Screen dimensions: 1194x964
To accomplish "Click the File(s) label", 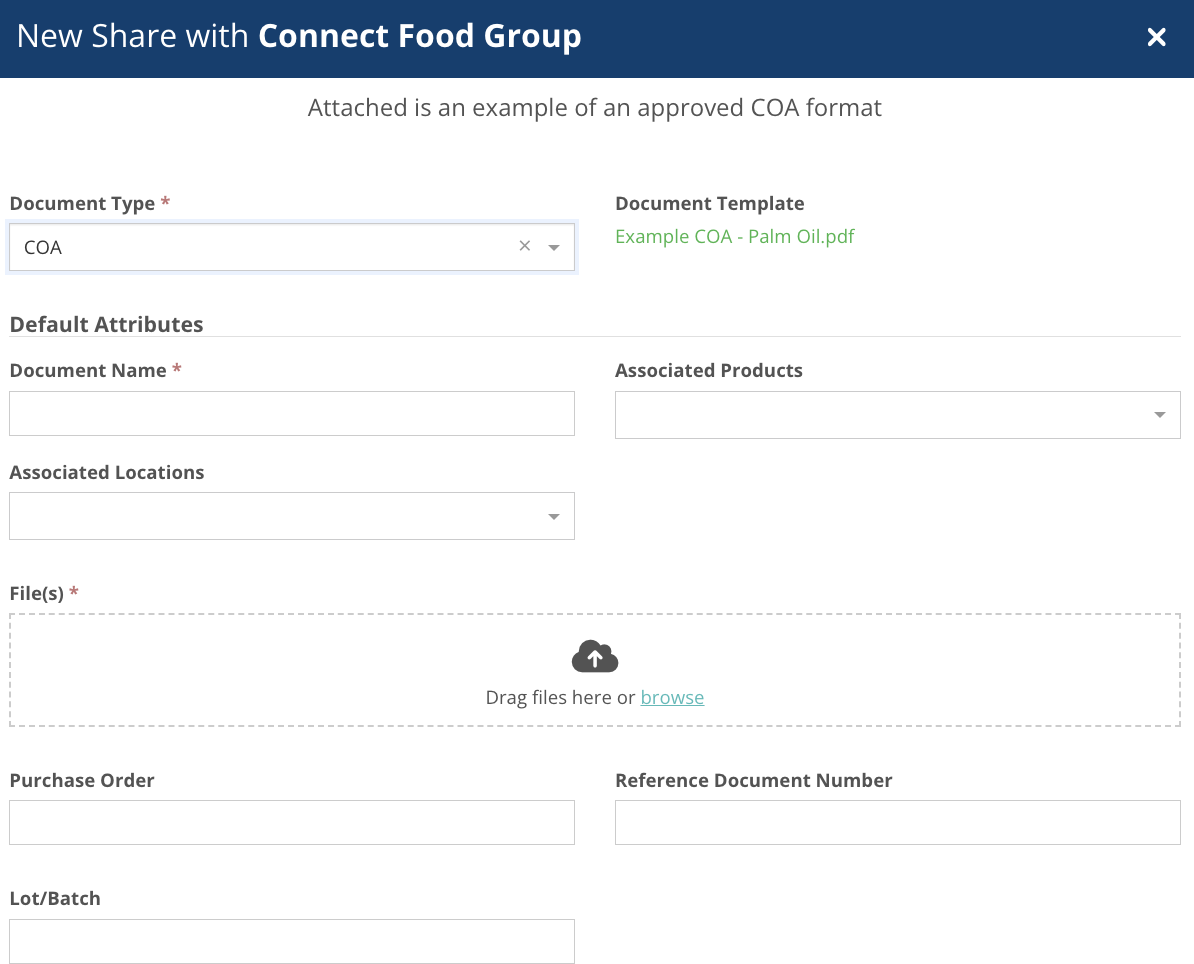I will [37, 594].
